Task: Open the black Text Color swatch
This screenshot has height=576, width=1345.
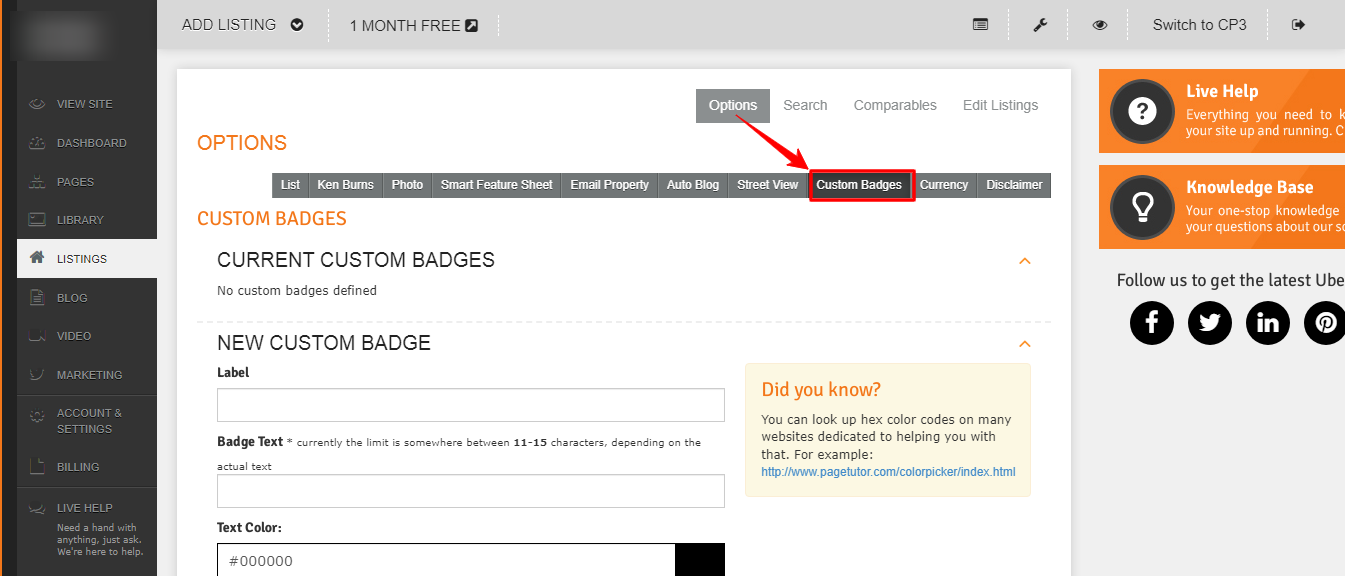Action: pyautogui.click(x=700, y=560)
